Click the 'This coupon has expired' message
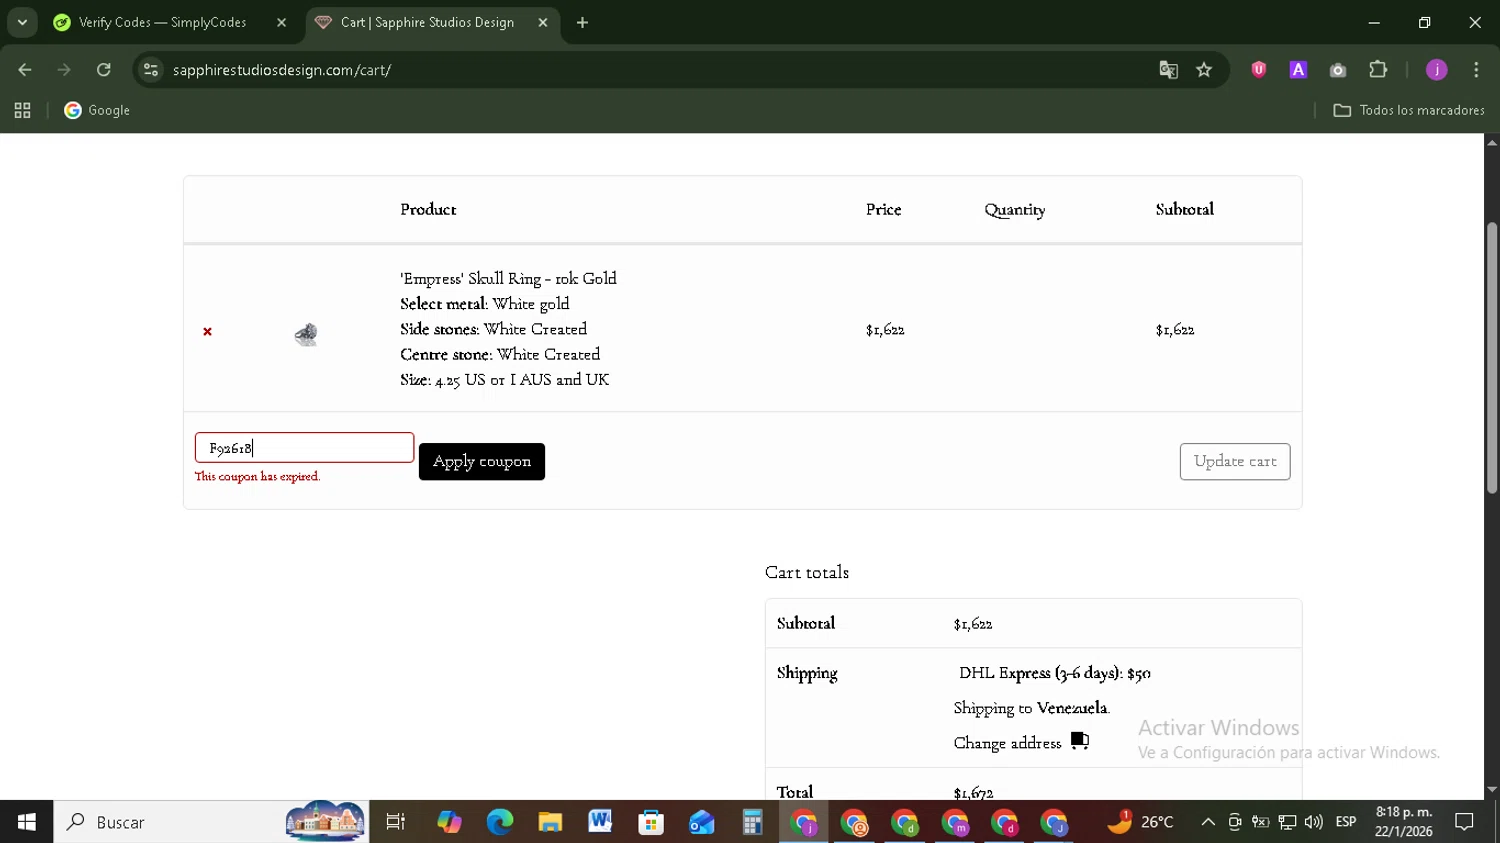 point(257,477)
